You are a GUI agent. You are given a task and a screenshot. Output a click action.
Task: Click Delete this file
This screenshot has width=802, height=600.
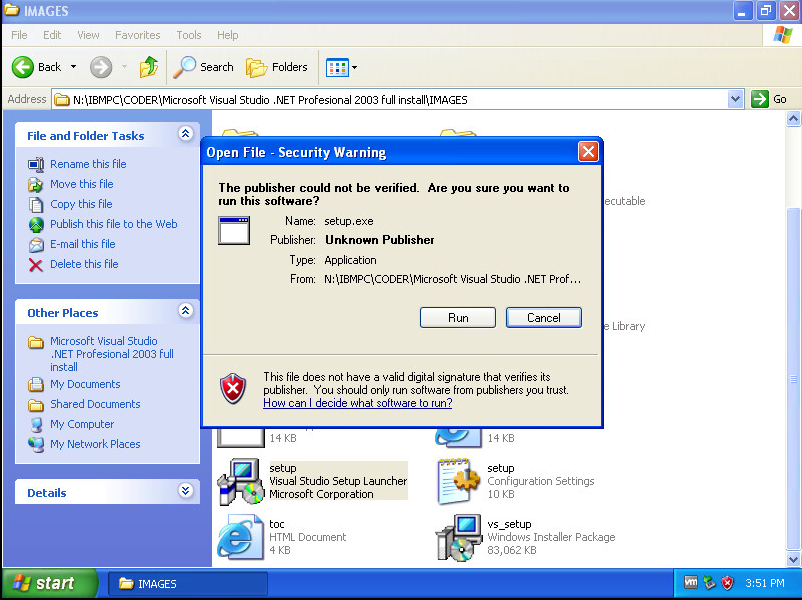click(x=84, y=264)
